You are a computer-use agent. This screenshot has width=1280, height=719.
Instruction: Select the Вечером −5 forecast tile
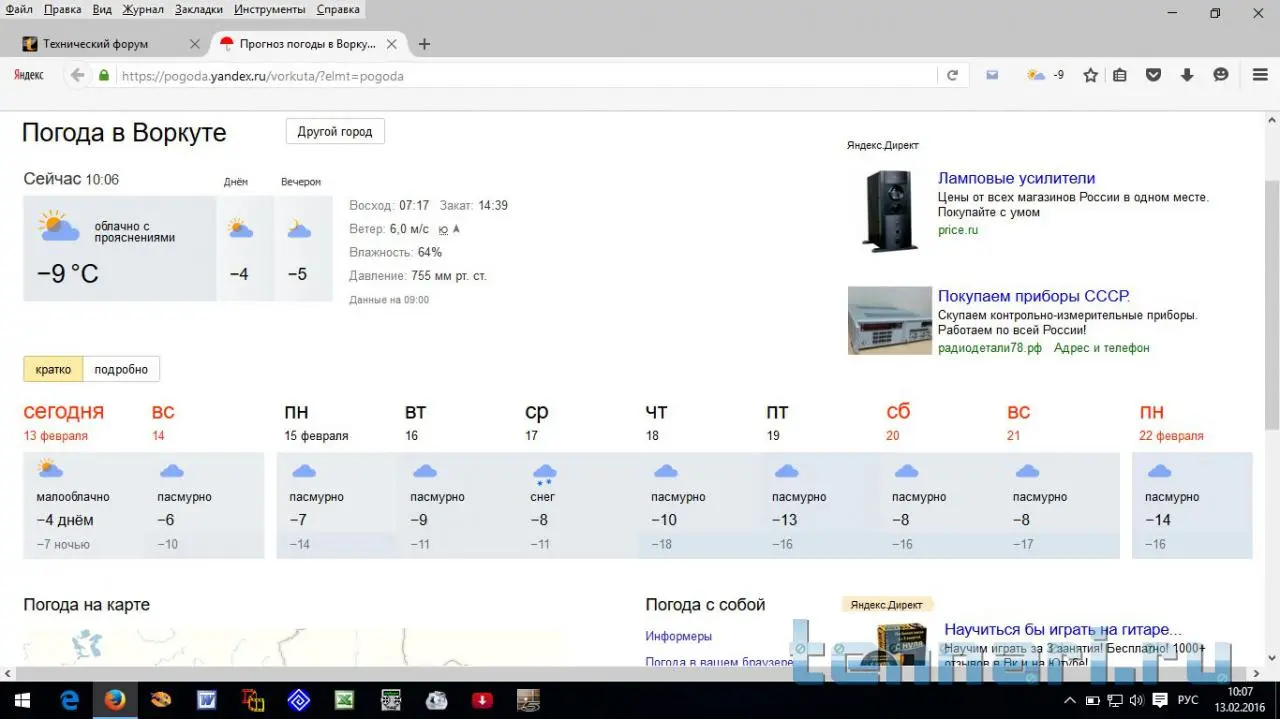coord(303,248)
